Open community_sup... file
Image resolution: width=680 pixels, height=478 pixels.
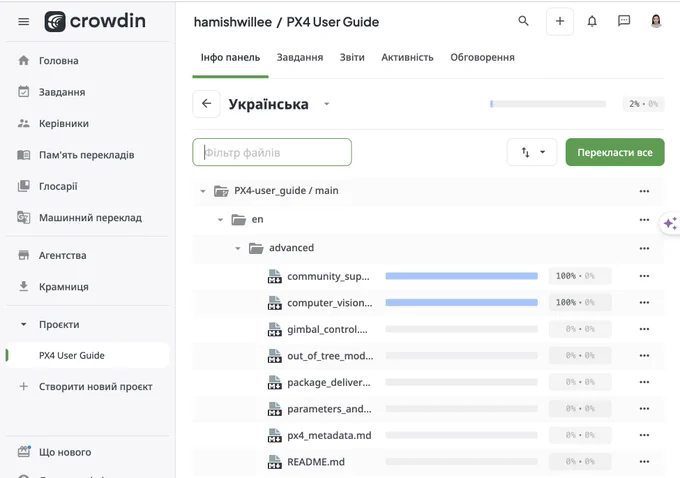(328, 276)
